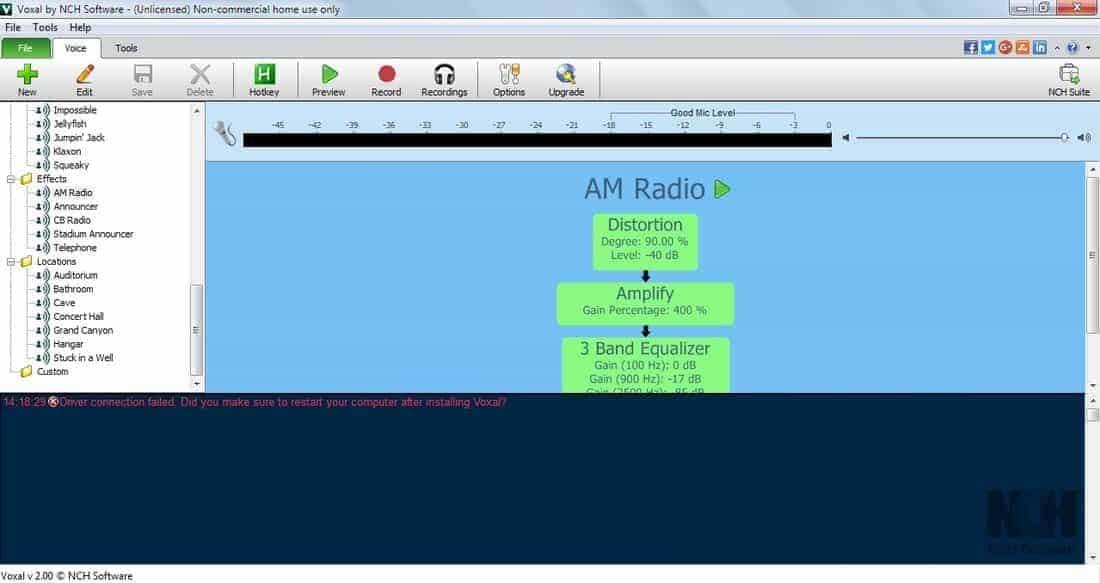Viewport: 1100px width, 583px height.
Task: Open the NCH Suite
Action: click(x=1069, y=79)
